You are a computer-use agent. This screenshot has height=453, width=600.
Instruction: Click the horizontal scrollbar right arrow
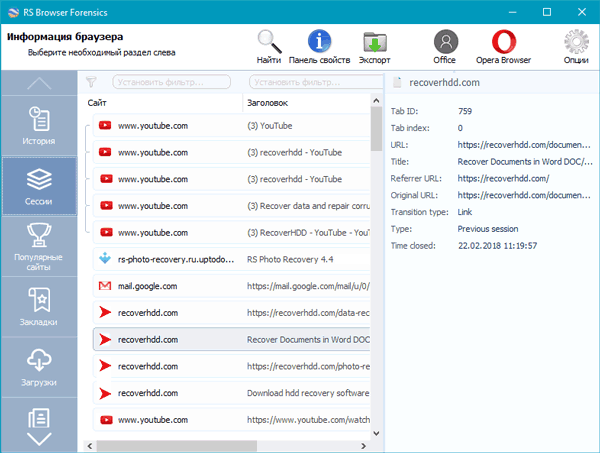(x=364, y=446)
